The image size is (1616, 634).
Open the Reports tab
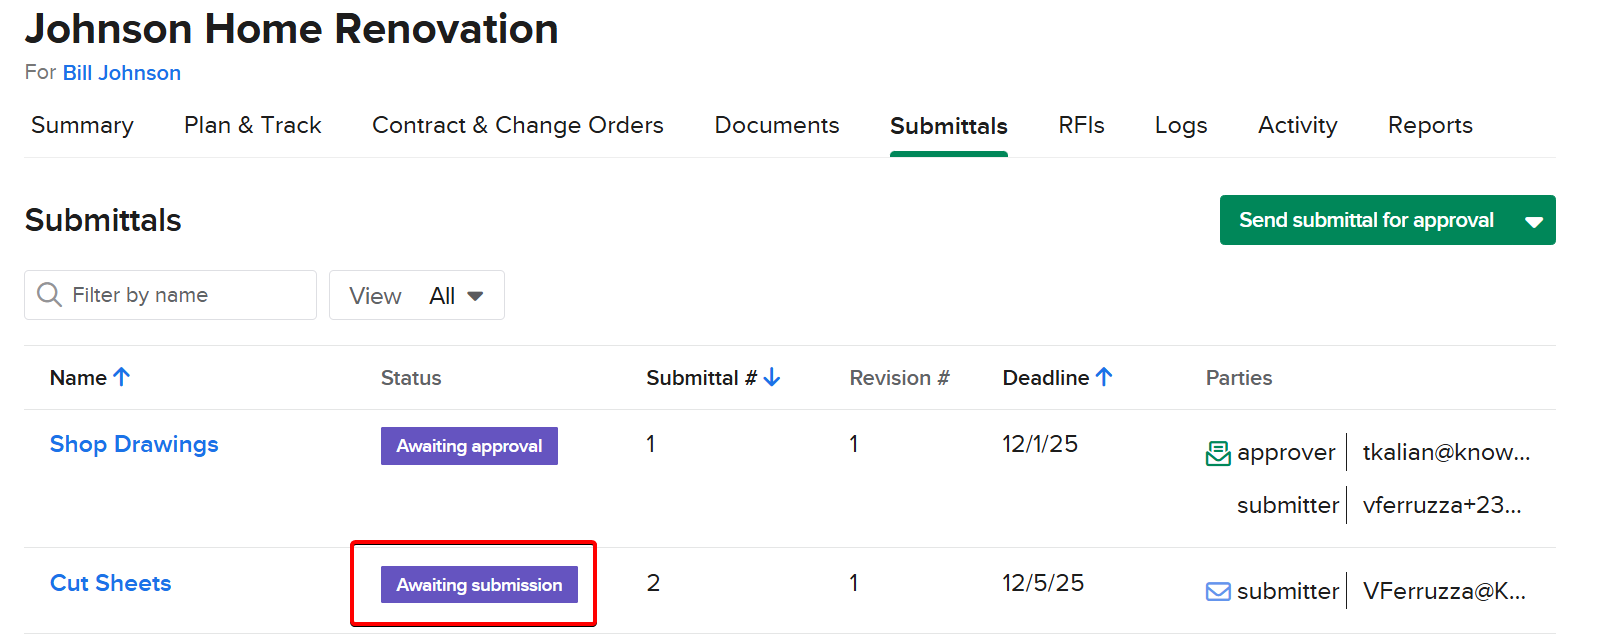[1429, 126]
